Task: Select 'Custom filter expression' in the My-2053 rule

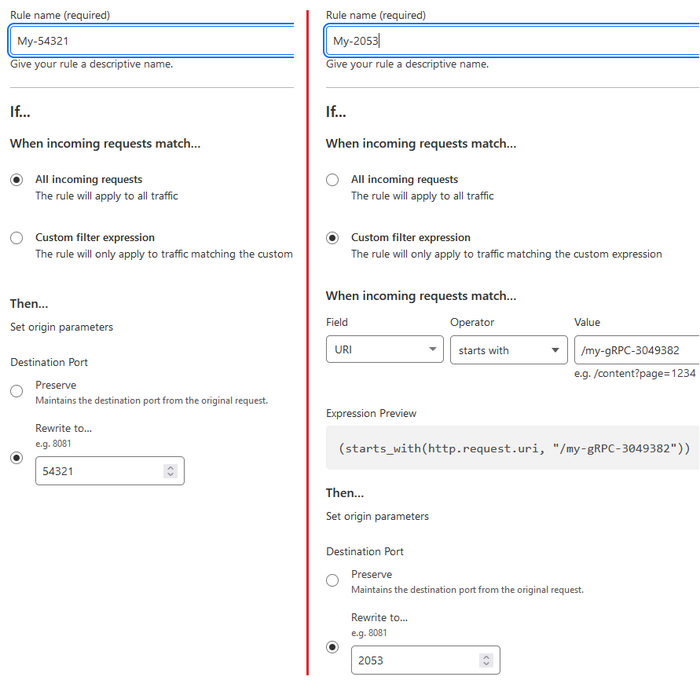Action: [333, 238]
